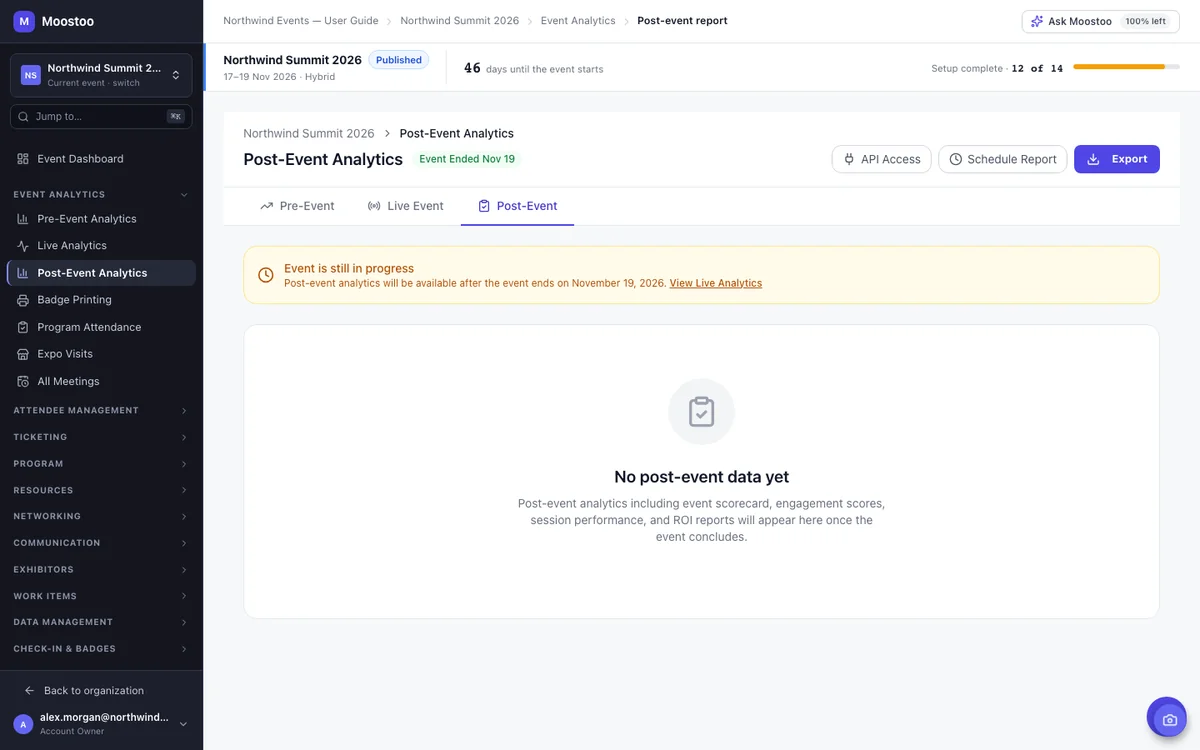Click the 'Event is still in progress' text
This screenshot has height=750, width=1200.
click(349, 268)
